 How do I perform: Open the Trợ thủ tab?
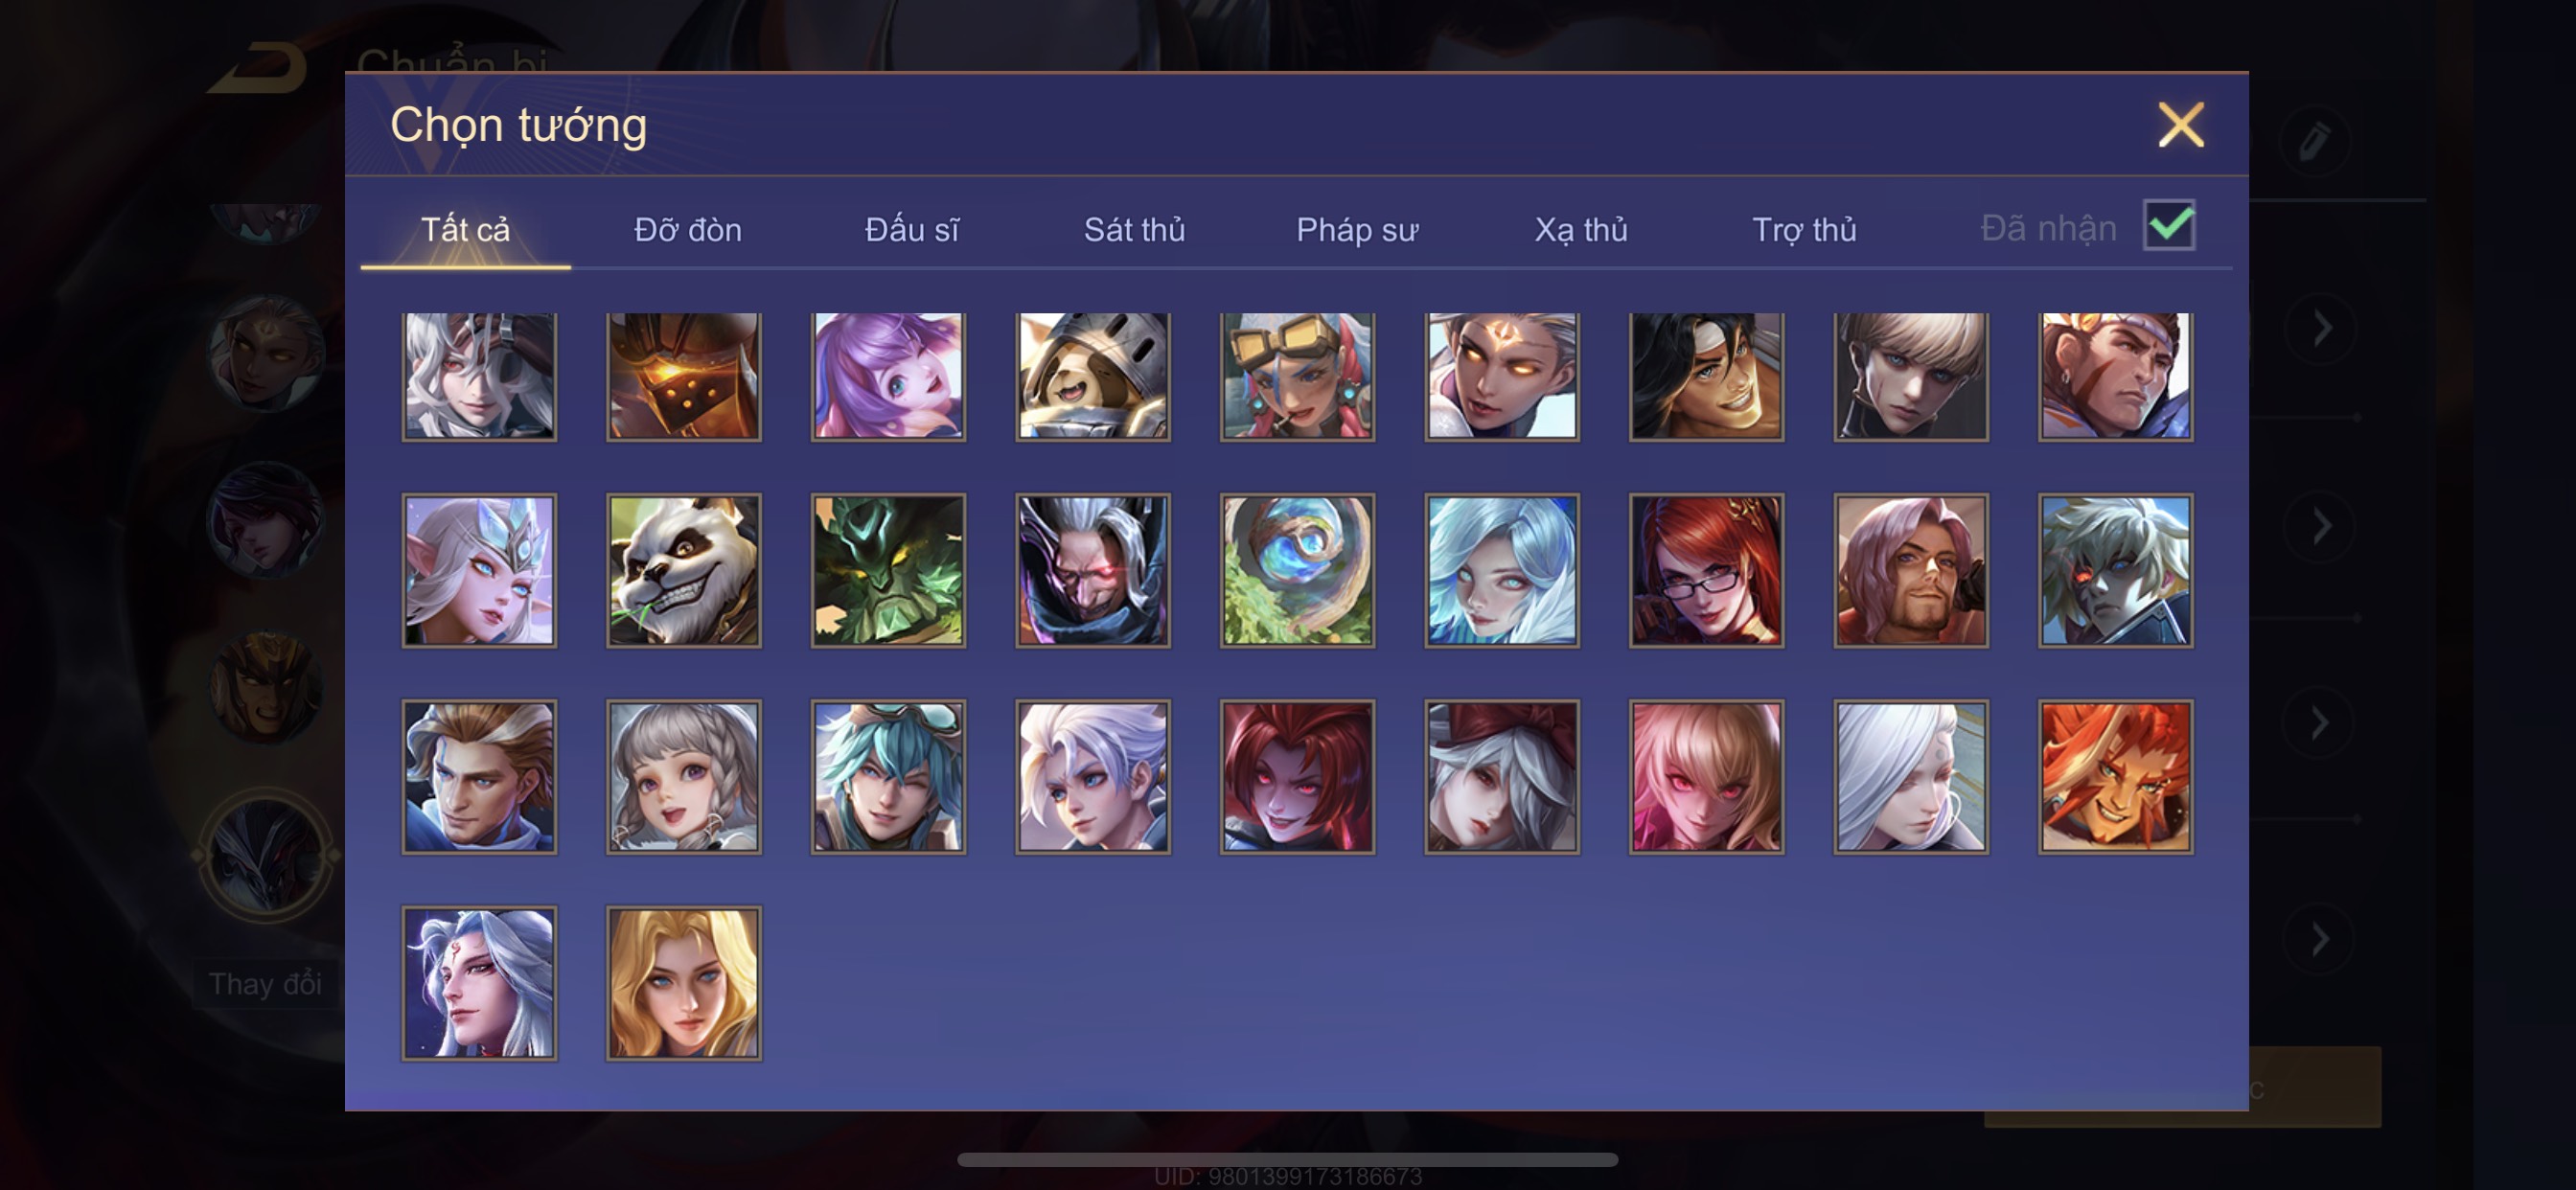[x=1804, y=230]
